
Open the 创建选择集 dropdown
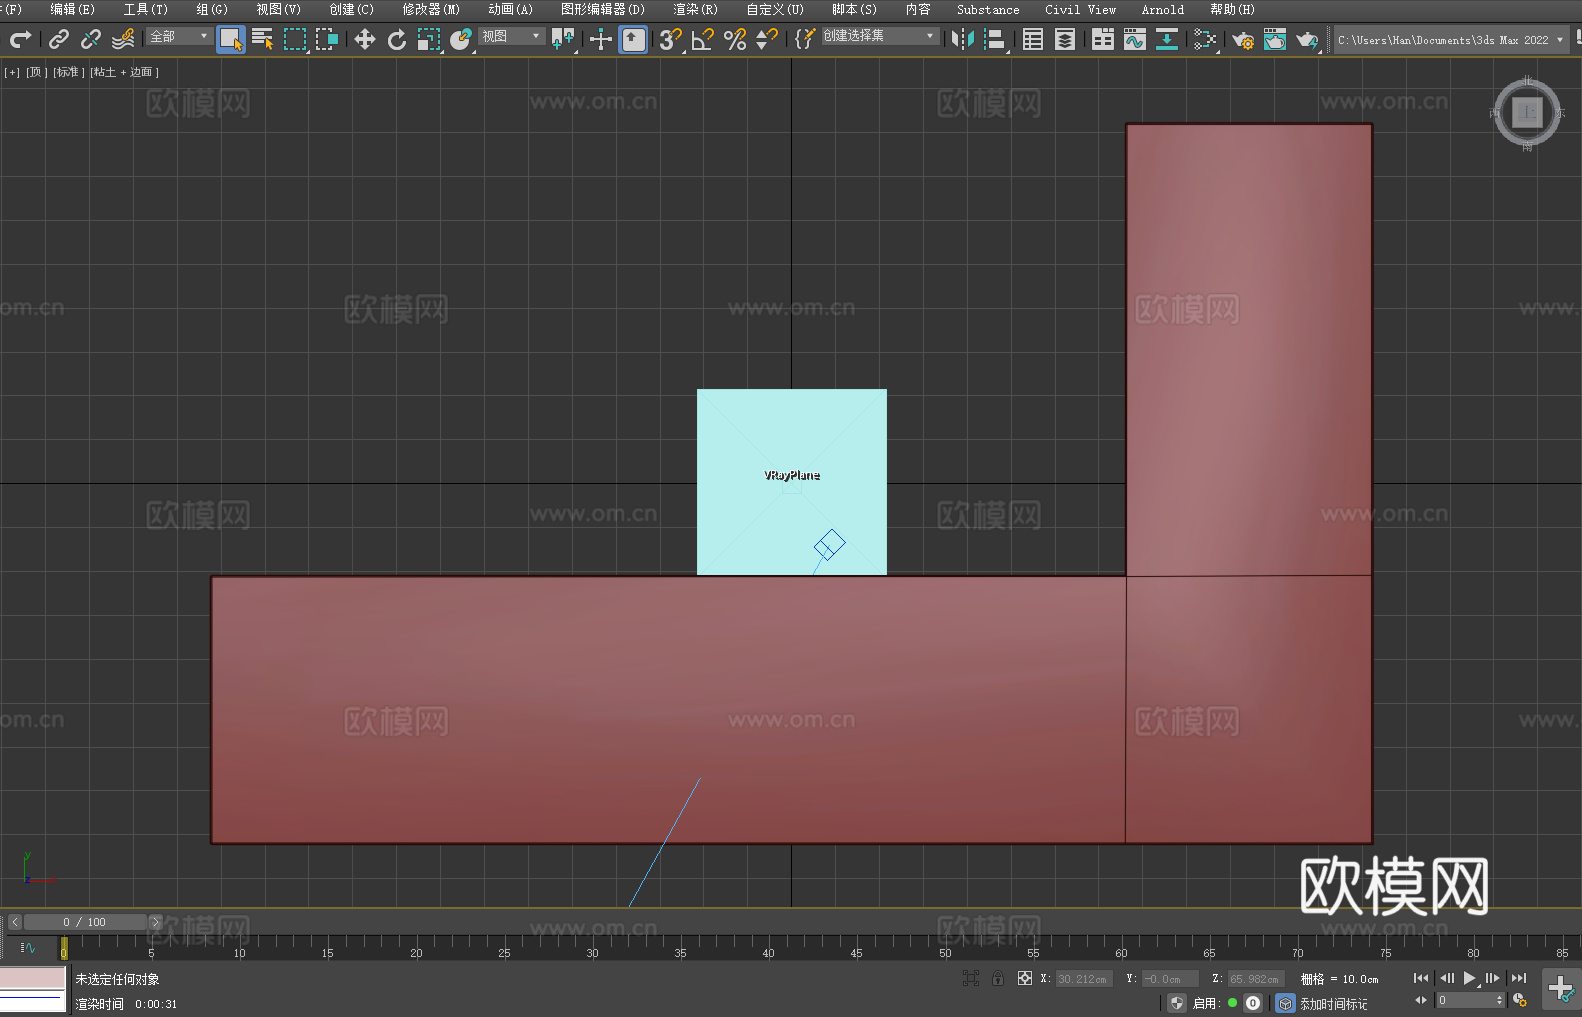[880, 36]
